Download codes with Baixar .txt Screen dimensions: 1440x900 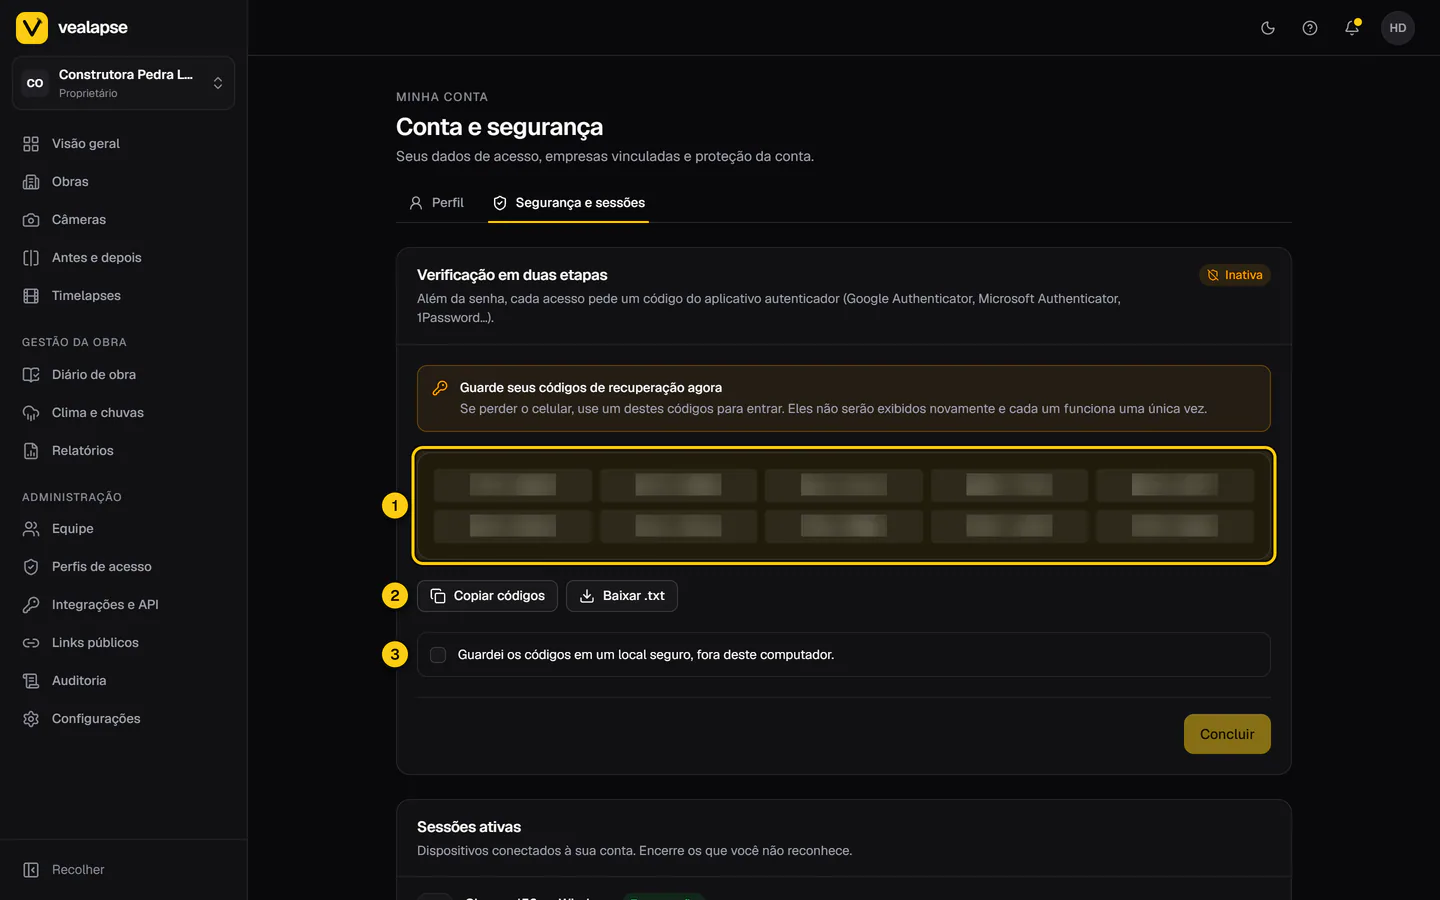pyautogui.click(x=622, y=596)
